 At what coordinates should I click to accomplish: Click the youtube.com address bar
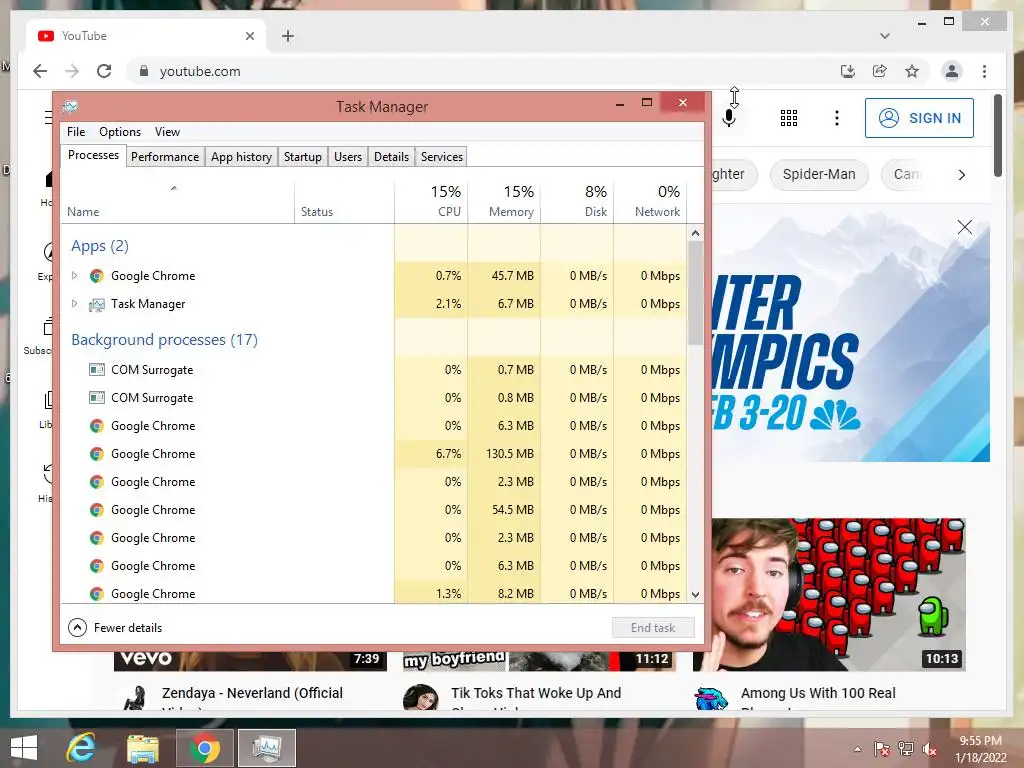pyautogui.click(x=483, y=71)
